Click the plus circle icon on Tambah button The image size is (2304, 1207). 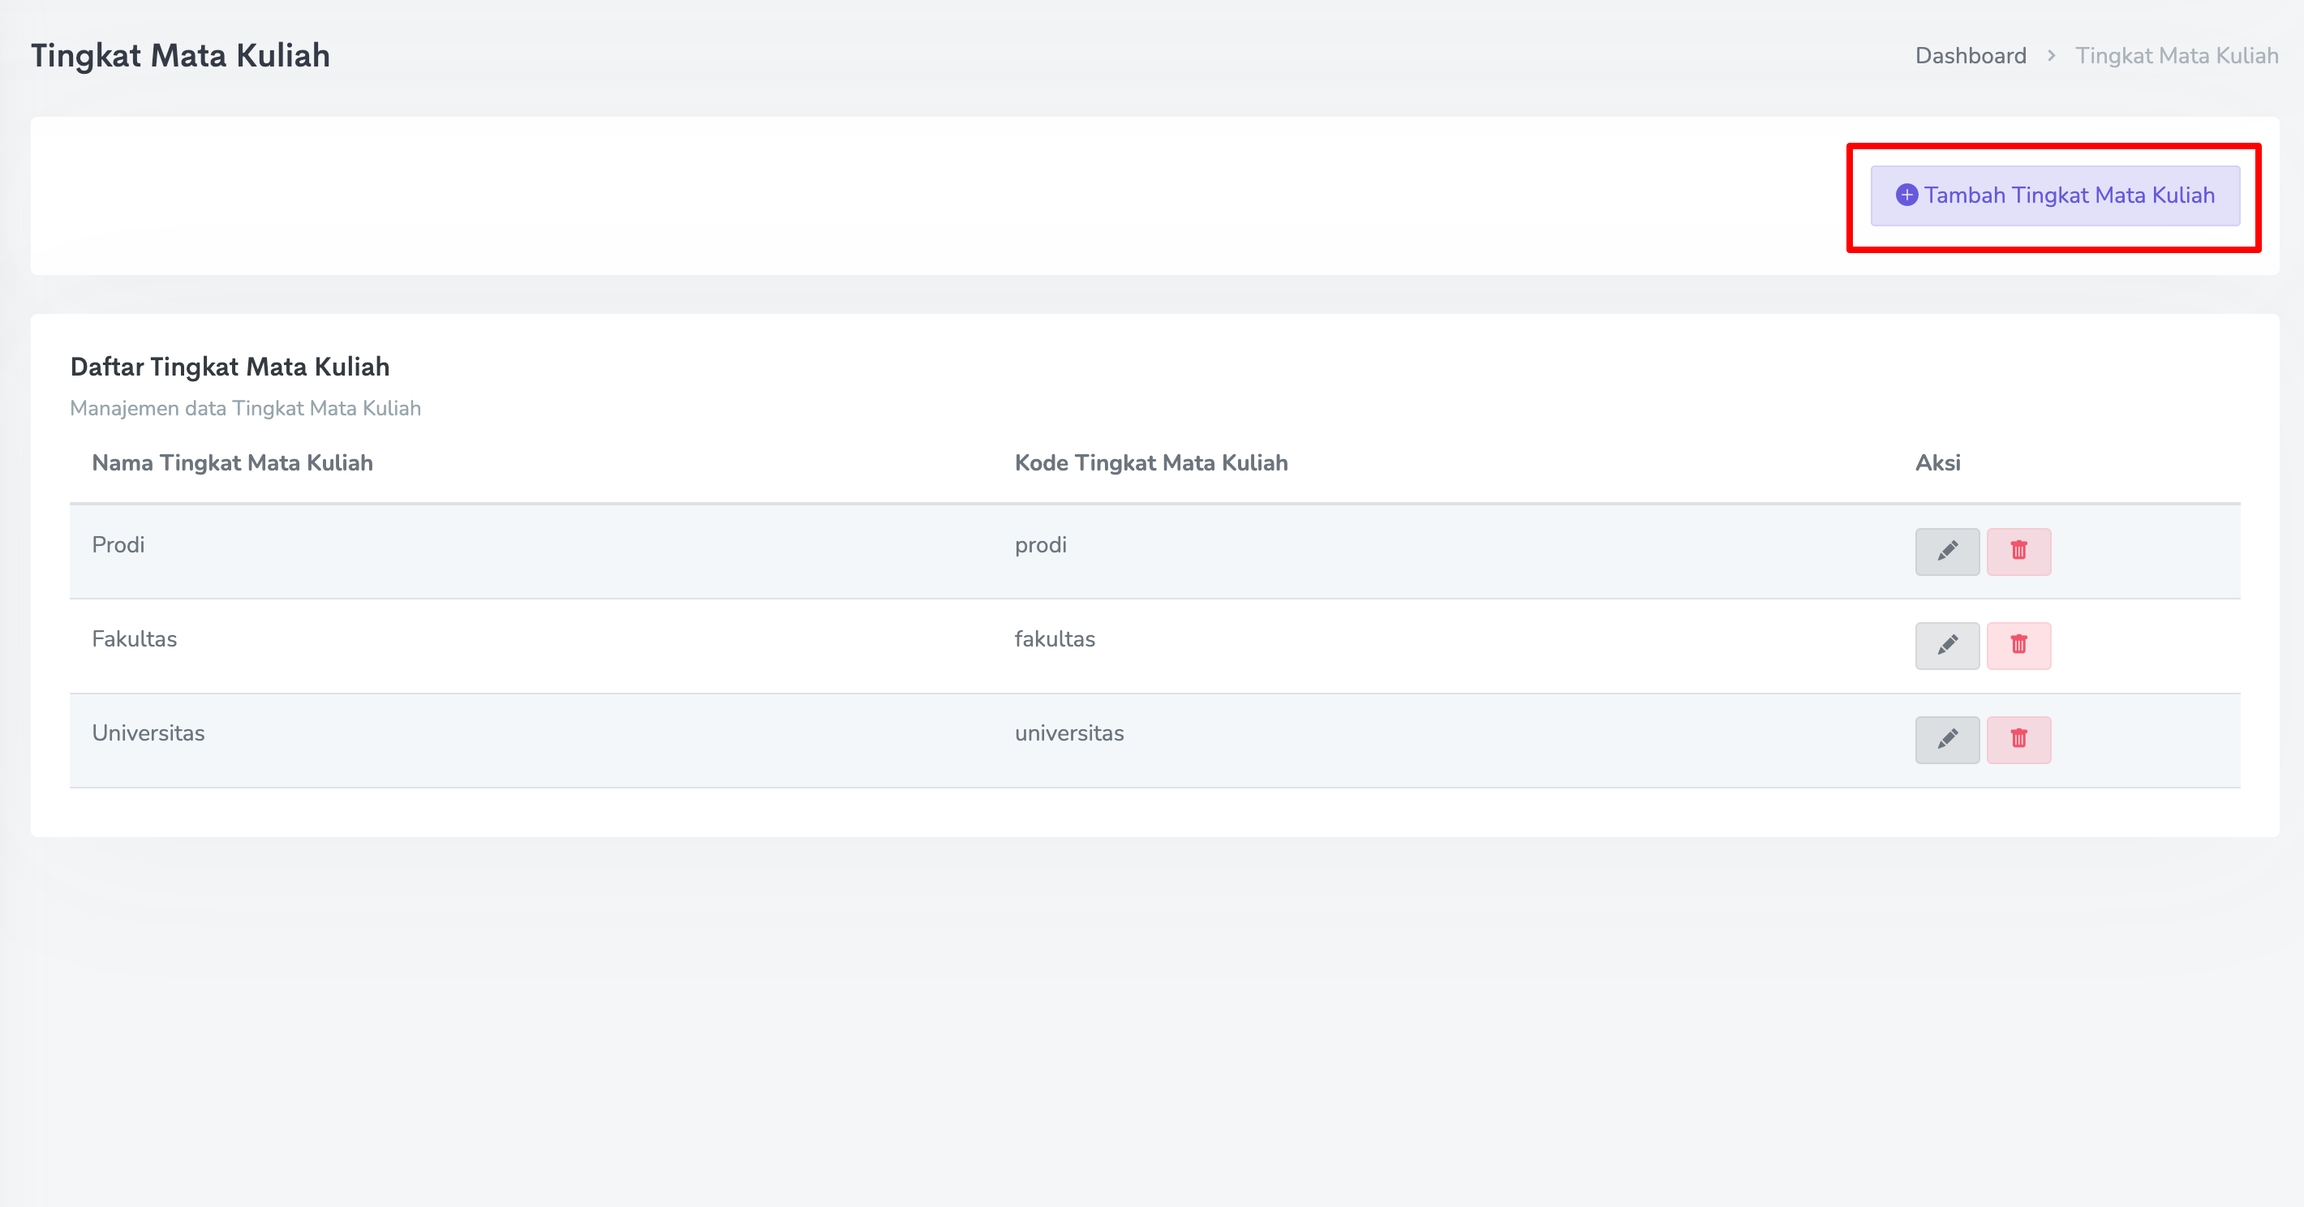[x=1906, y=195]
